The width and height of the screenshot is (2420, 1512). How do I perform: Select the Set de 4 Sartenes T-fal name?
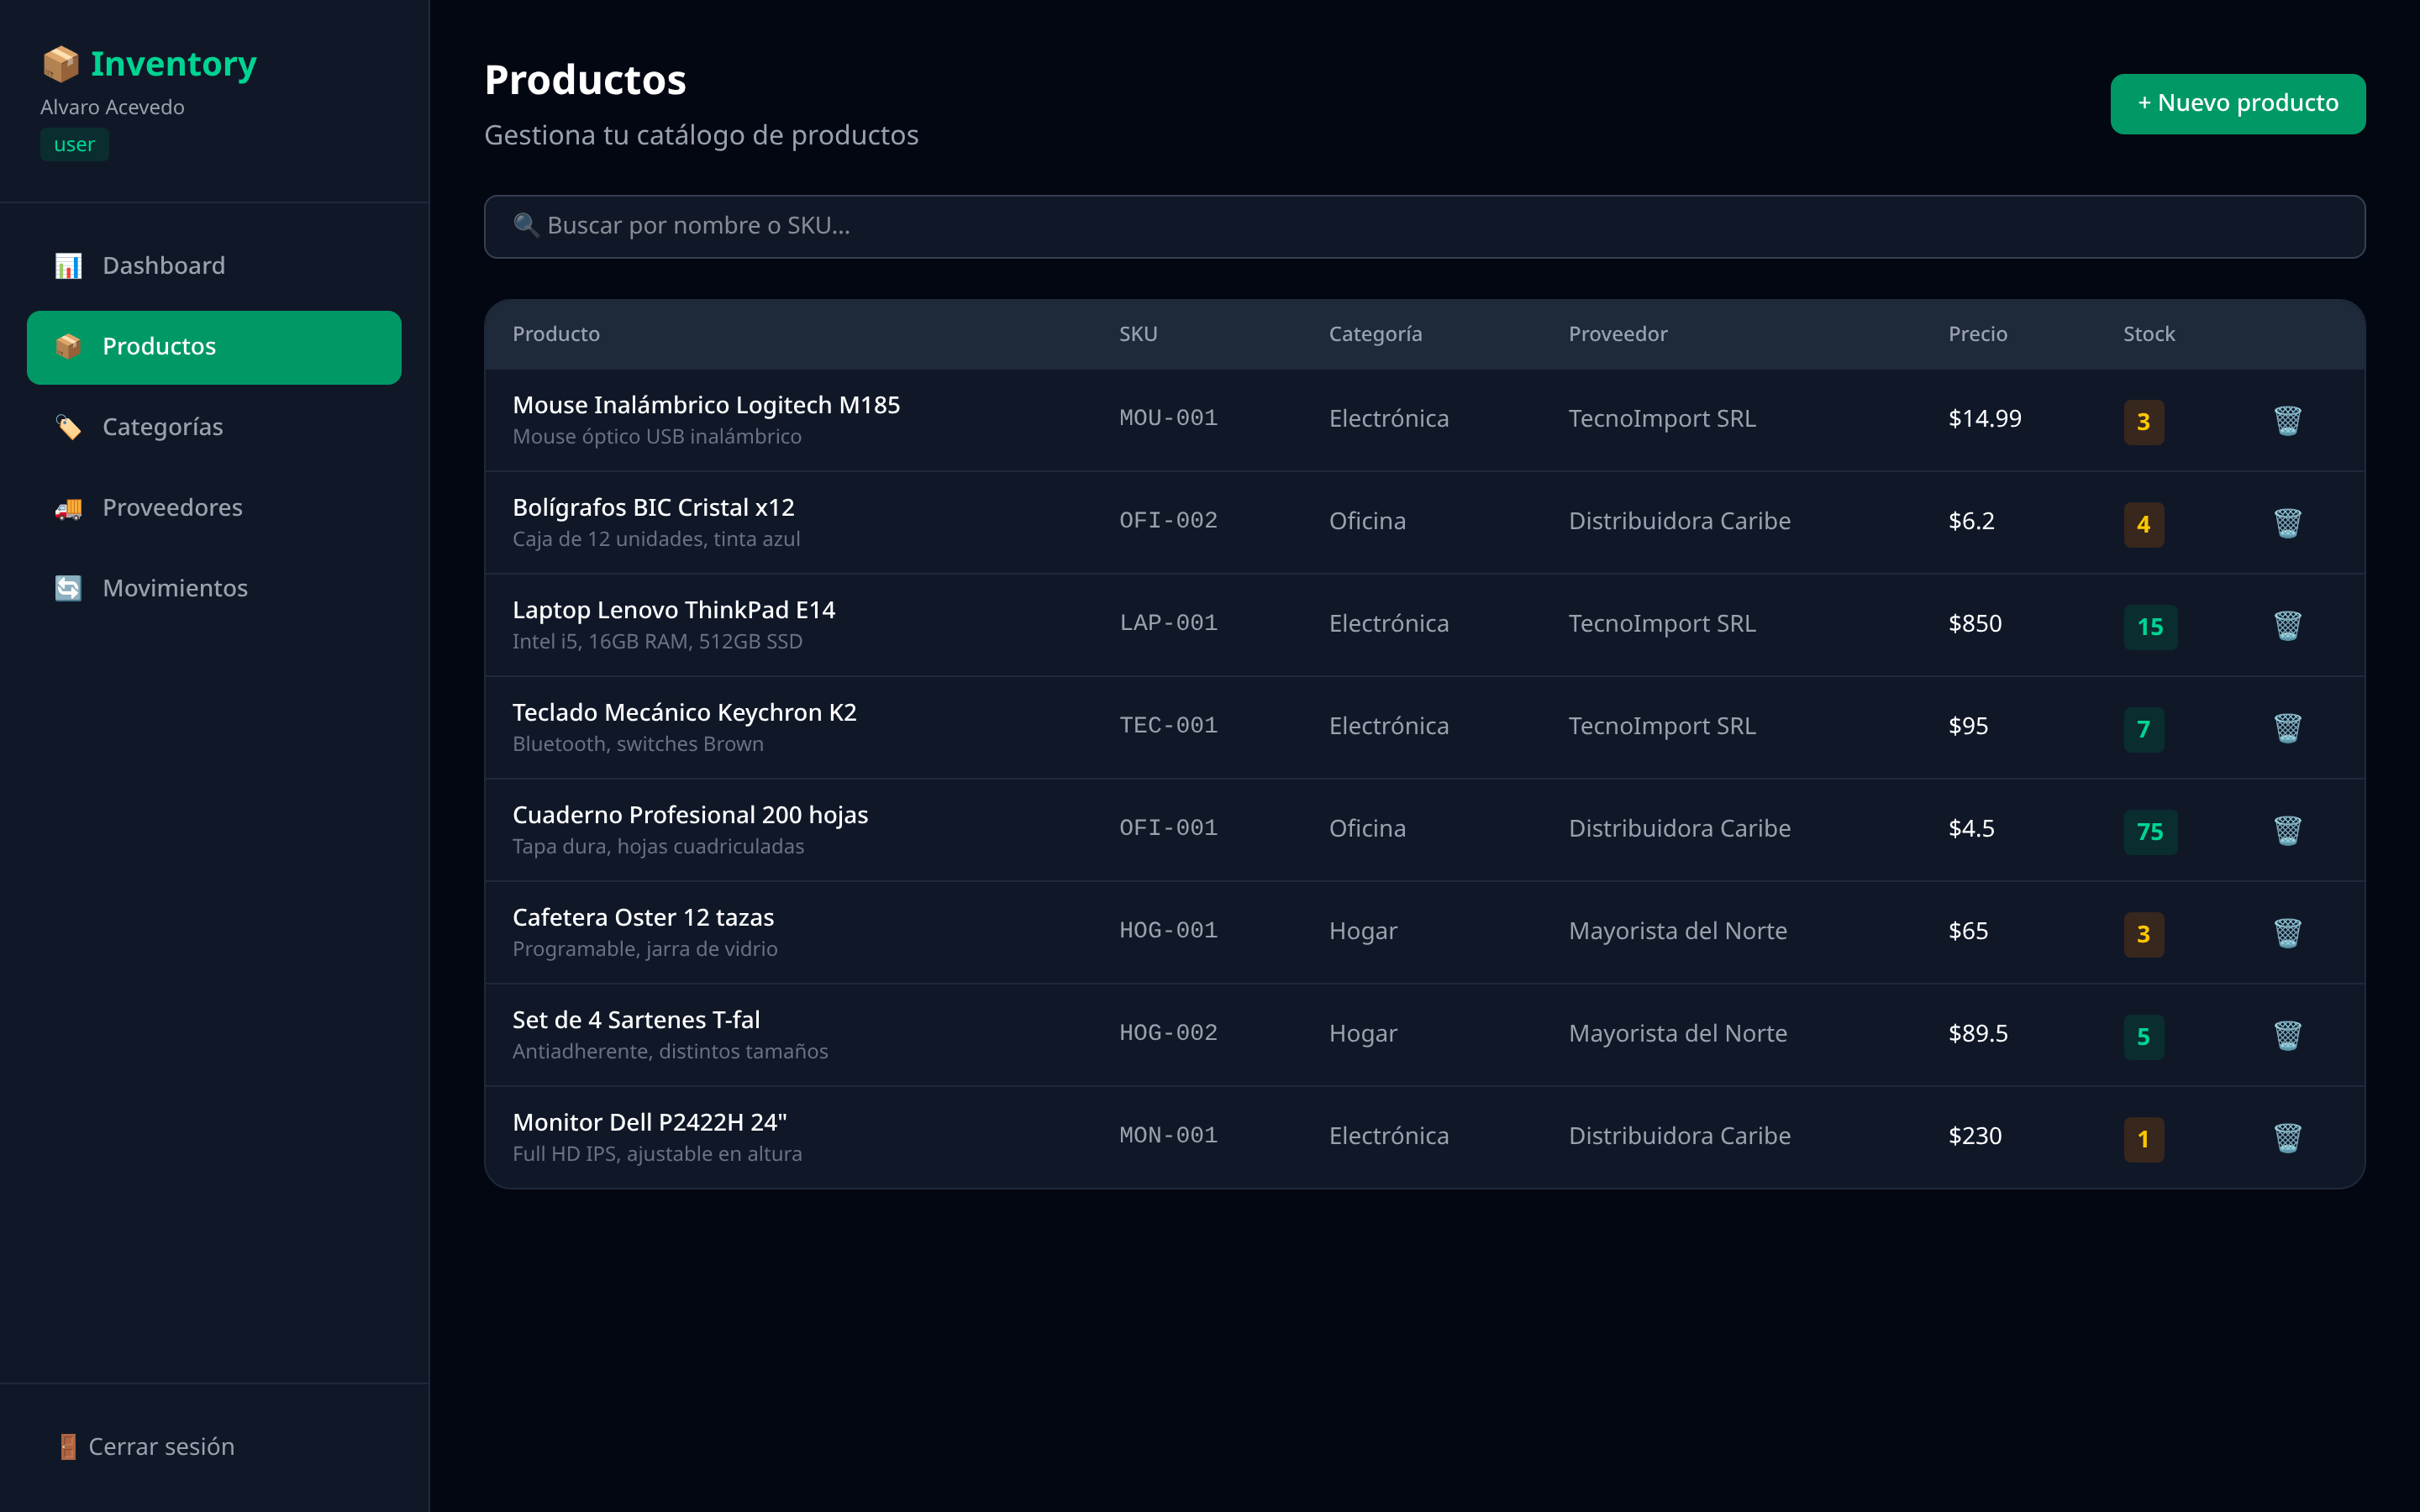click(x=636, y=1020)
